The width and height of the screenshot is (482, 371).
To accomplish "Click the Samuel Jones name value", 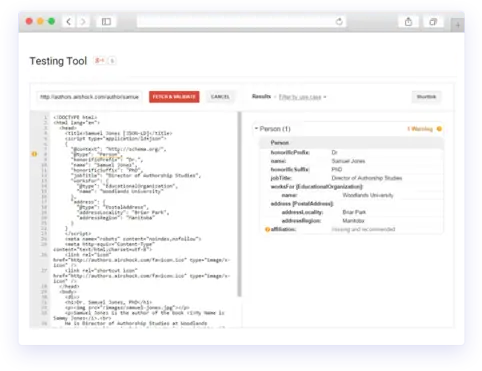I will 348,161.
